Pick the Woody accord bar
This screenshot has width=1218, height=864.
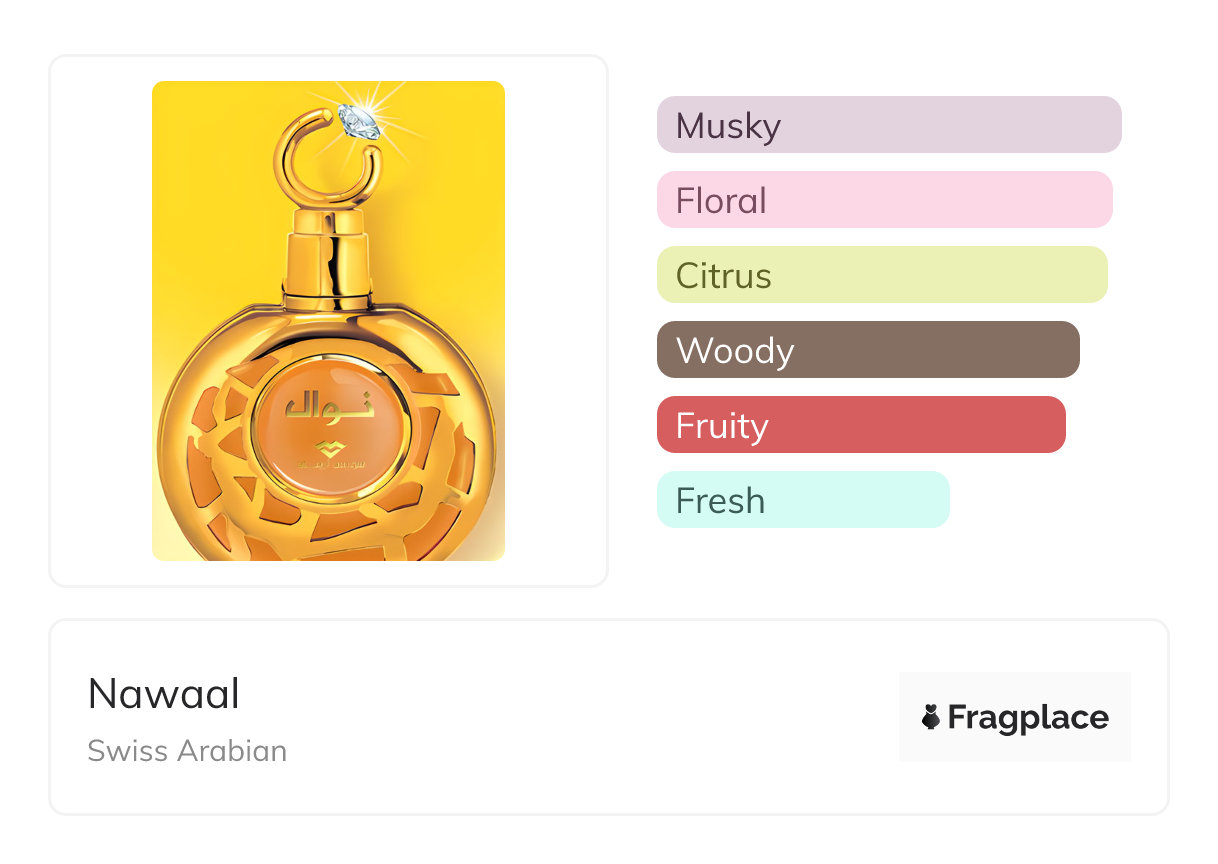point(867,350)
